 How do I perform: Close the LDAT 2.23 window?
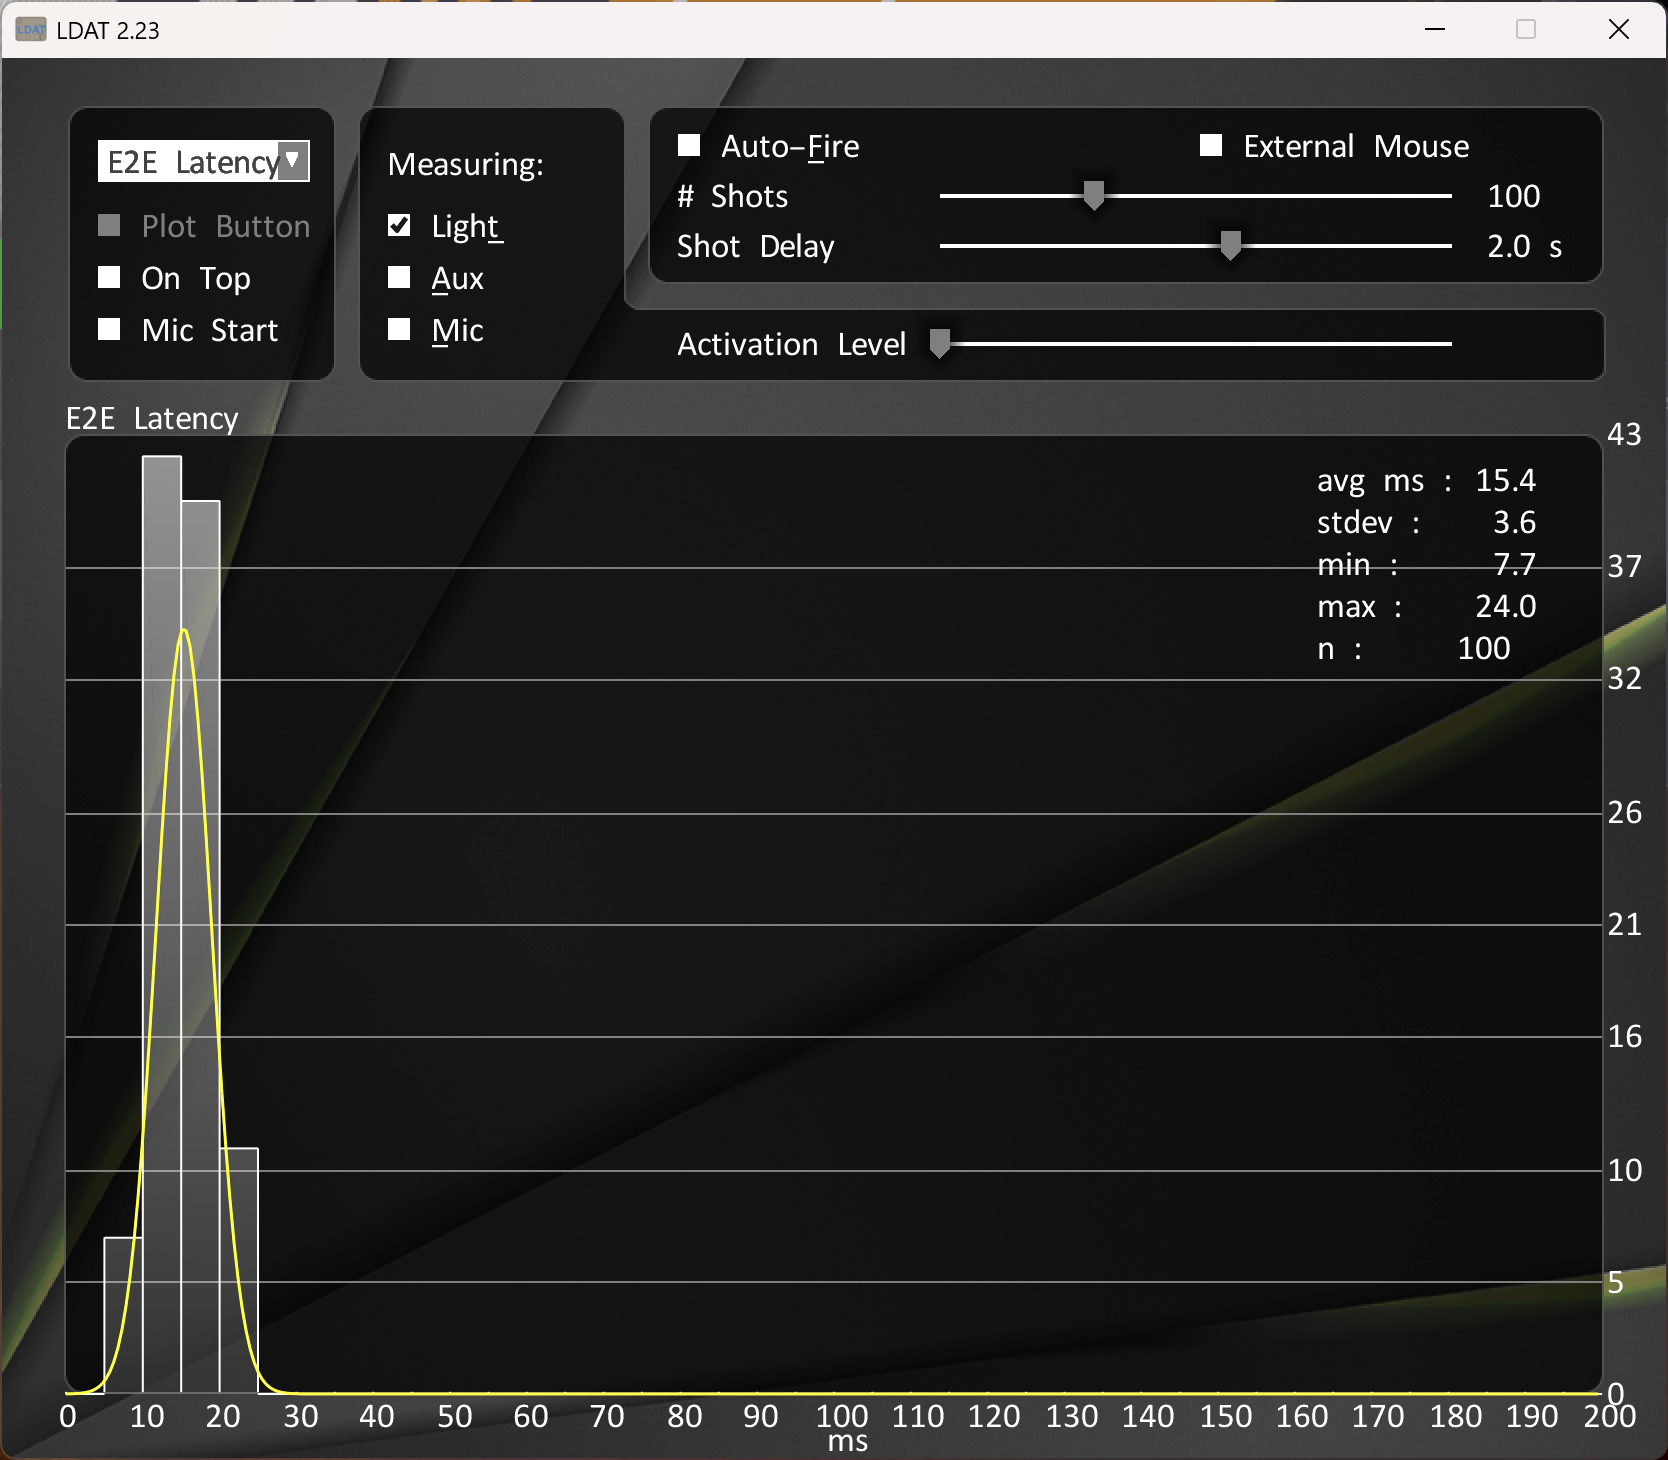pyautogui.click(x=1619, y=29)
